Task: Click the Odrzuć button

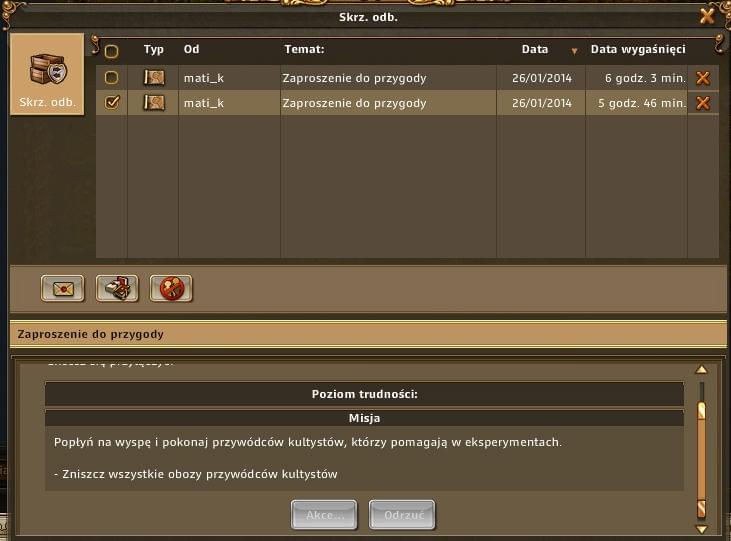Action: (x=402, y=515)
